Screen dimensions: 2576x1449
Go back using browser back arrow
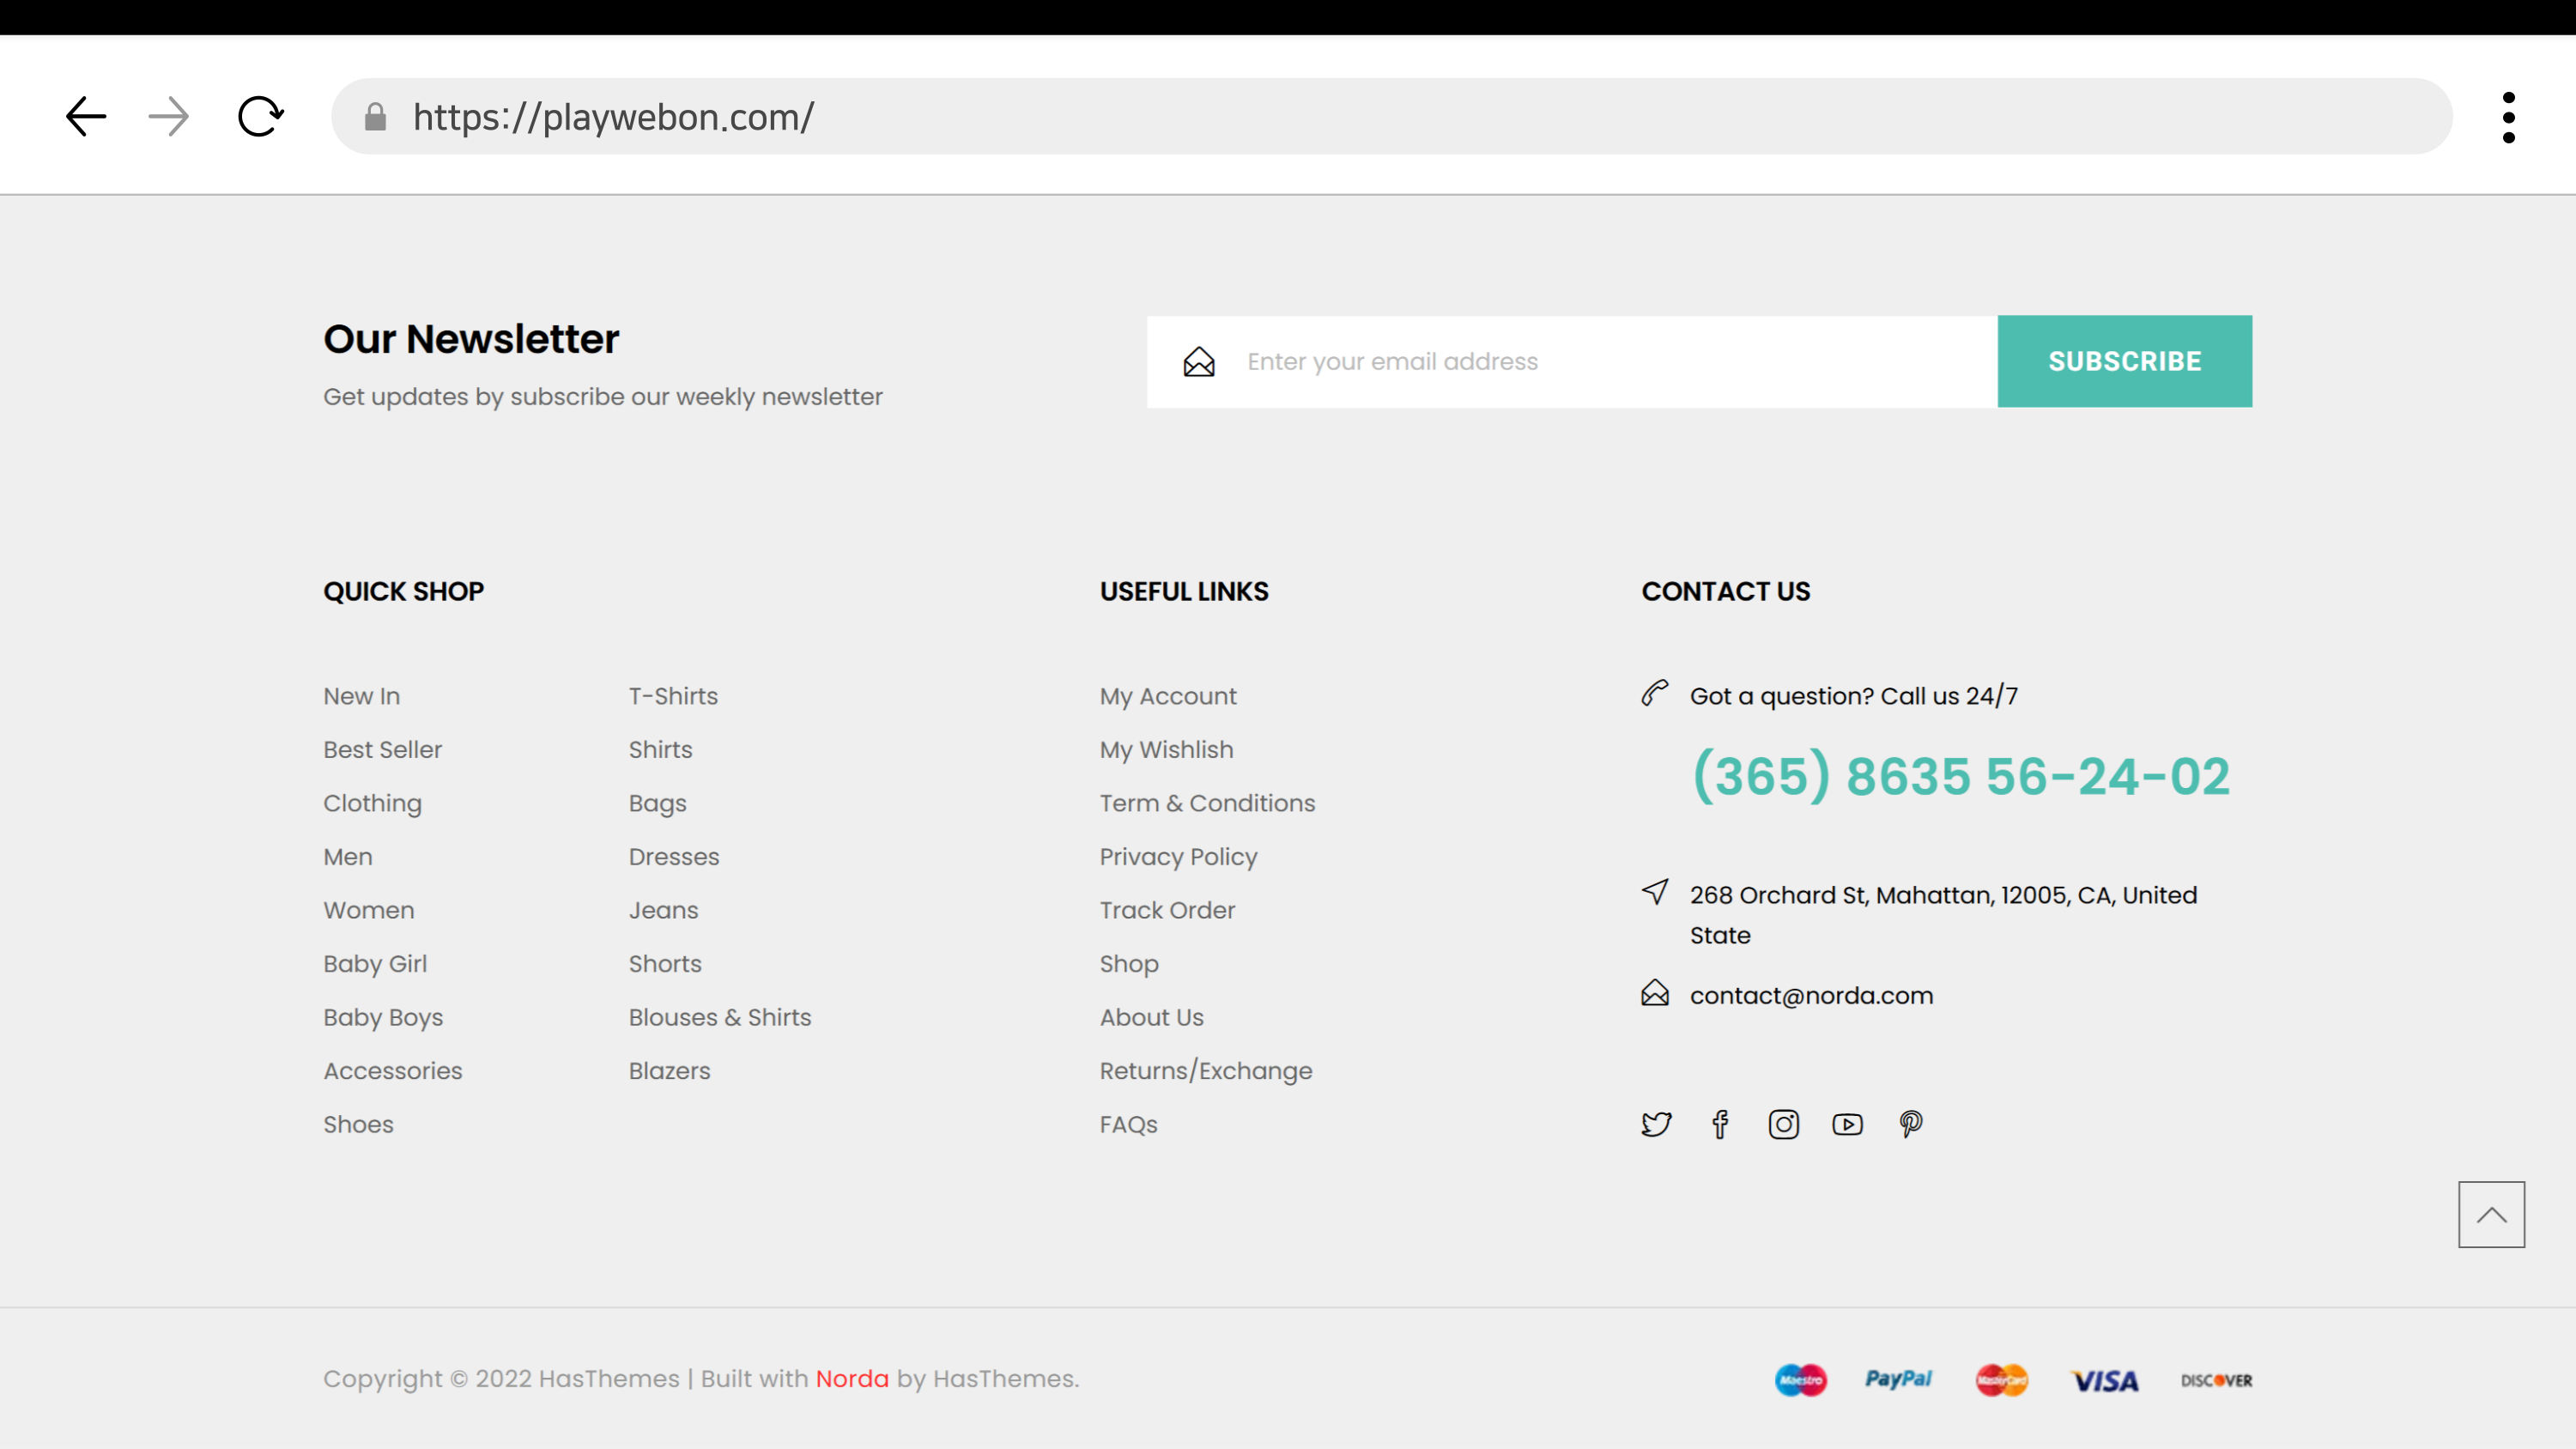coord(86,117)
